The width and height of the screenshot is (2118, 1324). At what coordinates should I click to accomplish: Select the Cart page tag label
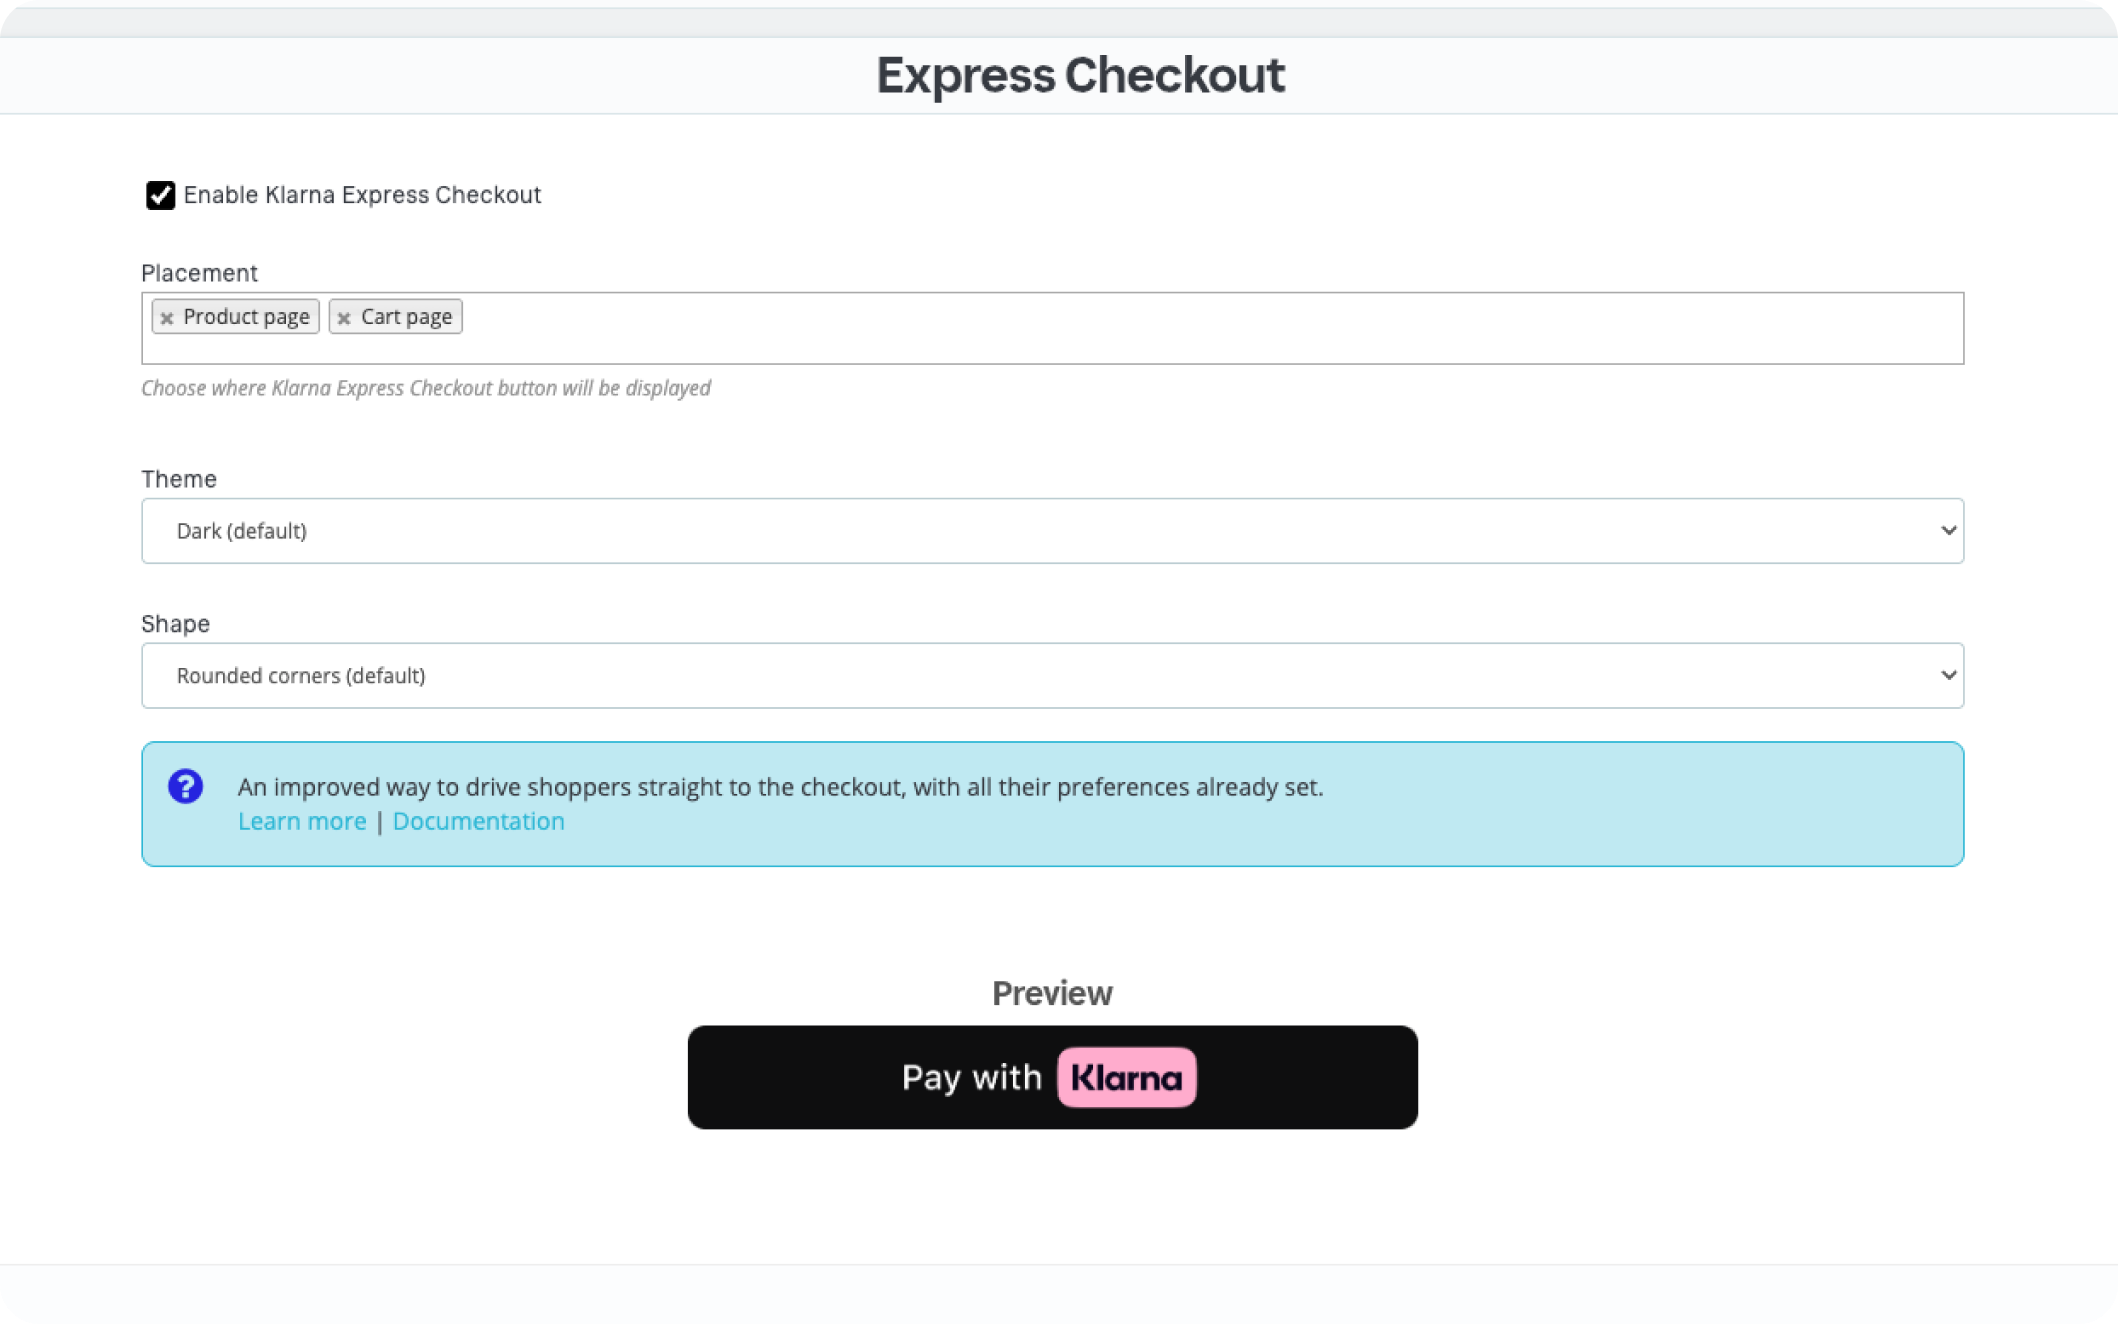click(407, 316)
